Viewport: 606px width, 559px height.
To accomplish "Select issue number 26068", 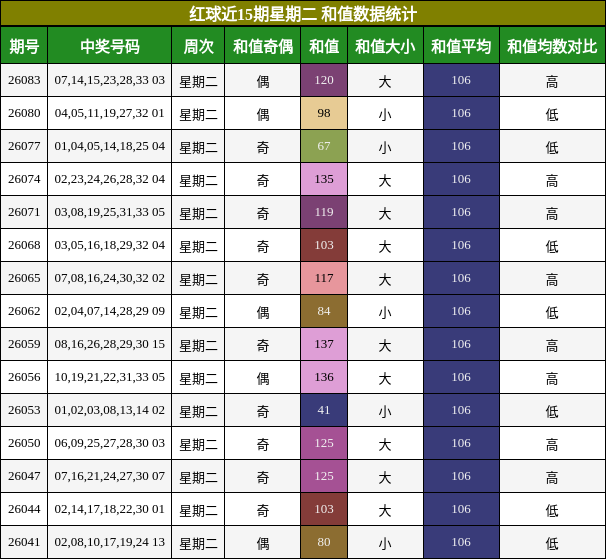I will pos(24,245).
